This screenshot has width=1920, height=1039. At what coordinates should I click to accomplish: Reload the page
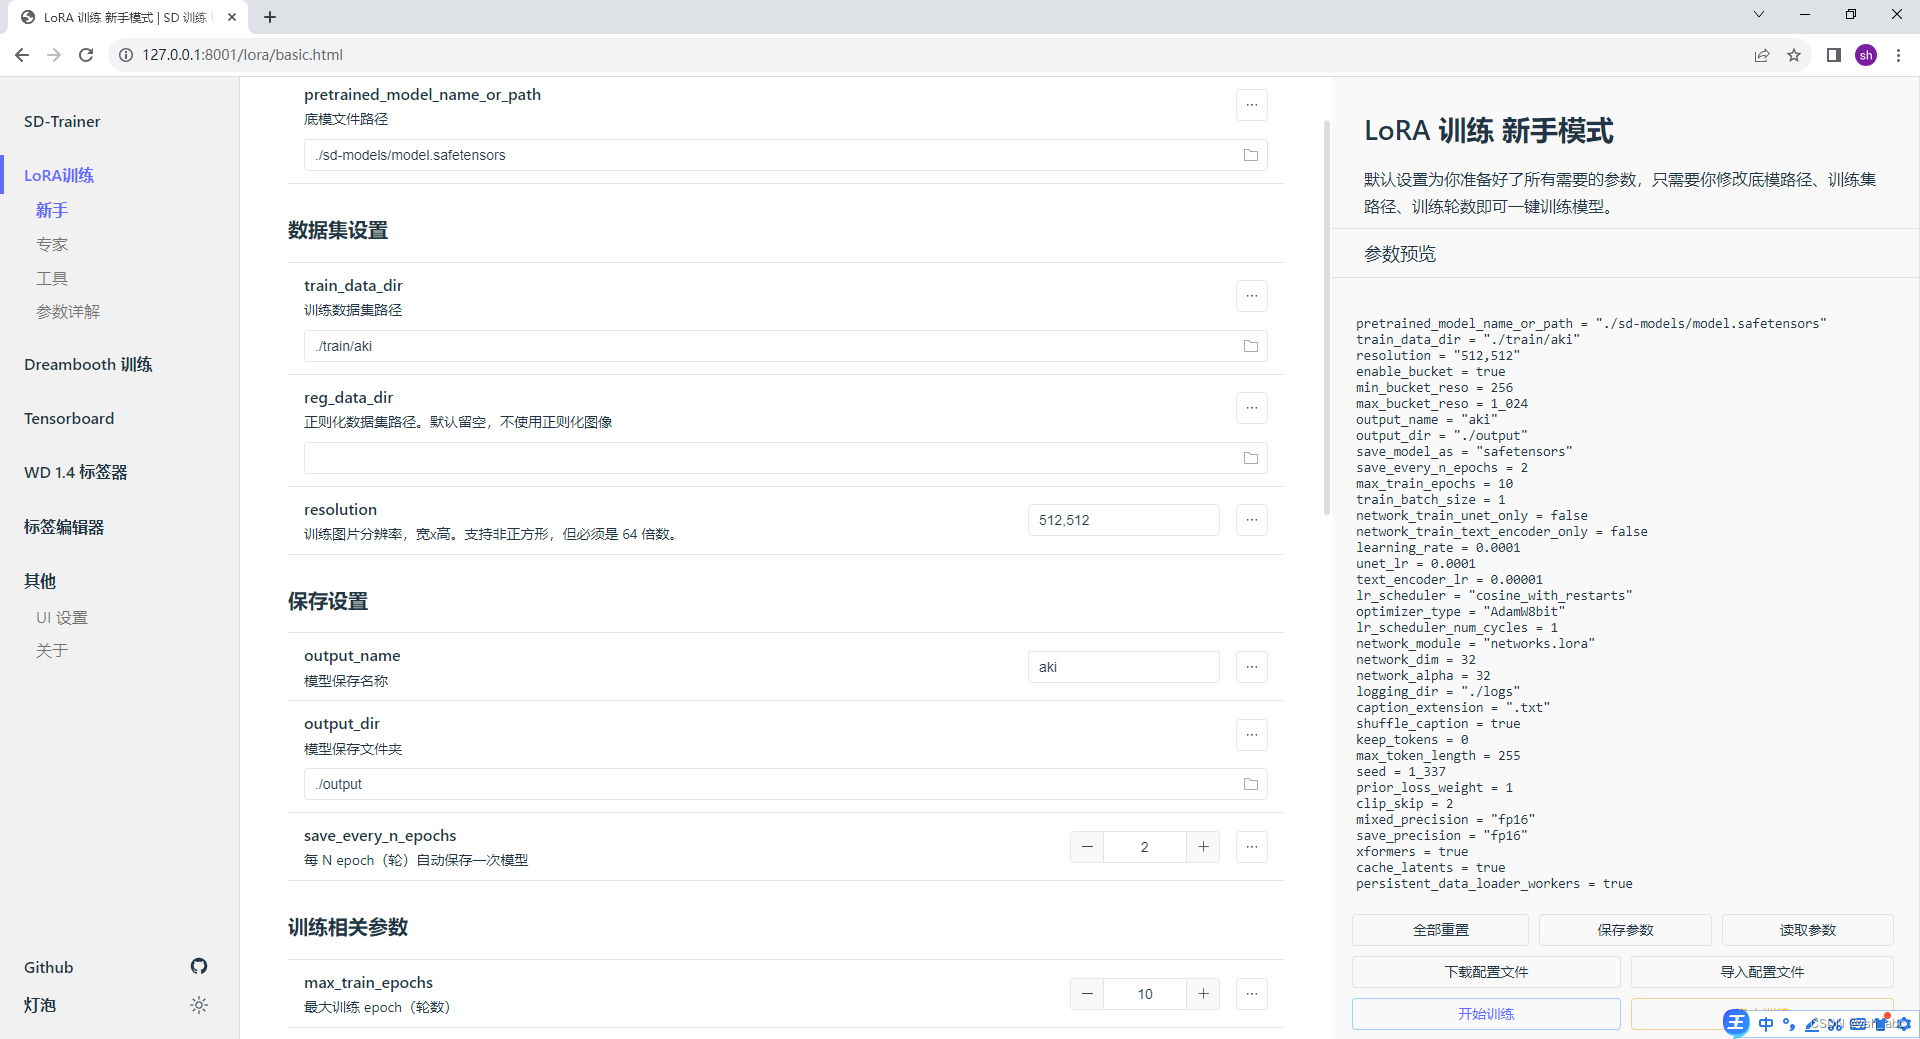86,55
